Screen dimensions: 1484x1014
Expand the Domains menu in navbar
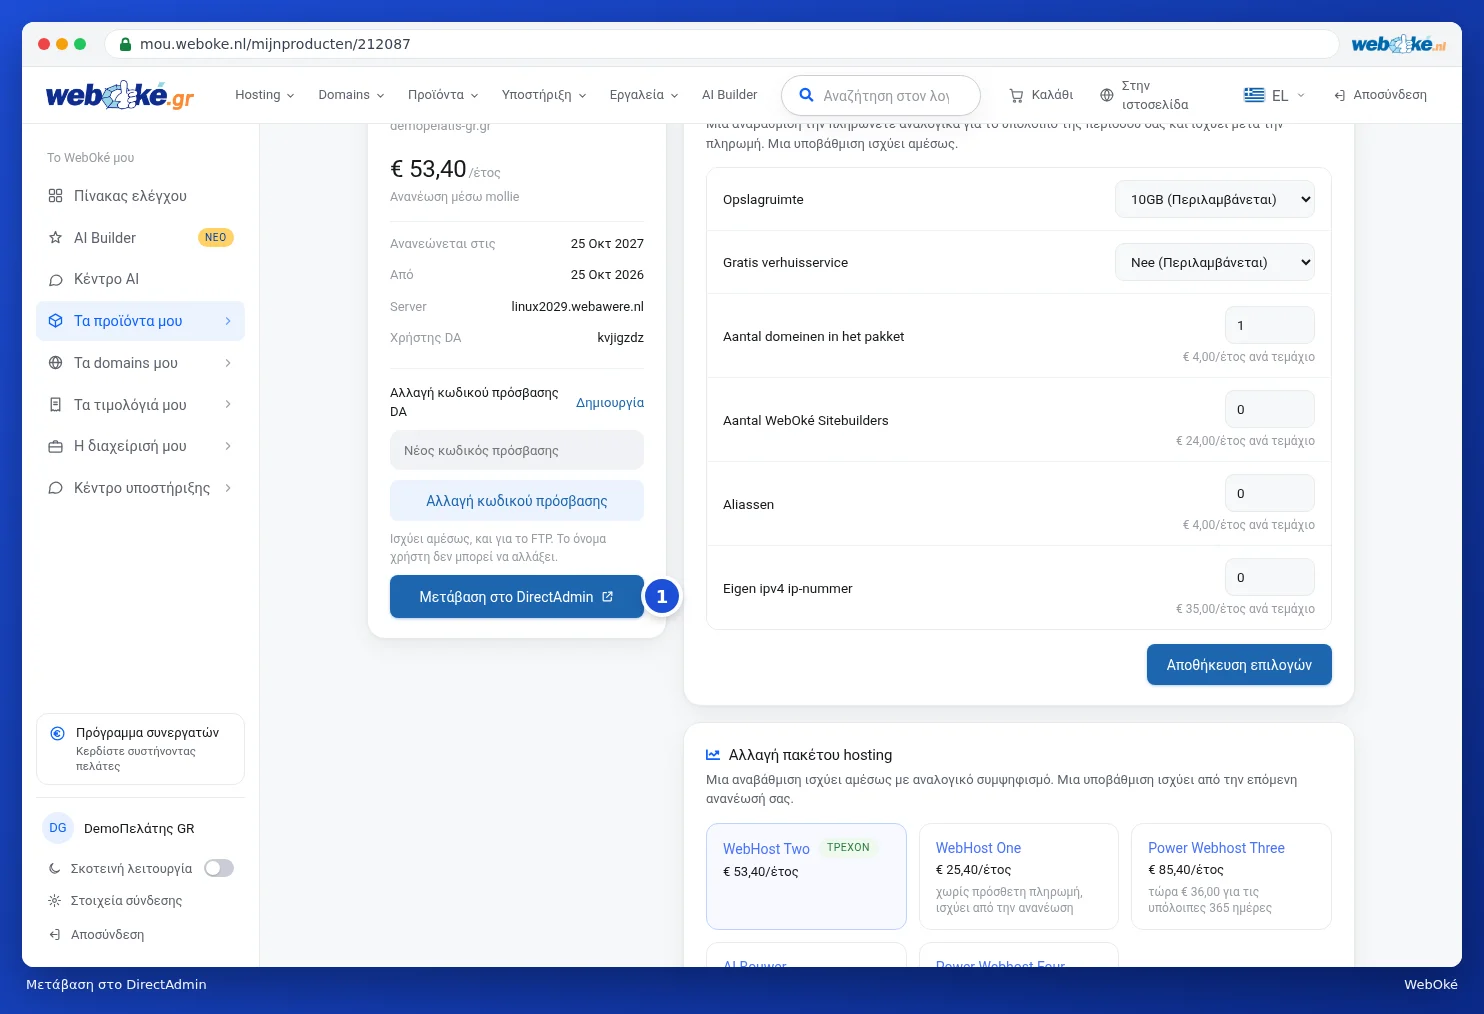(x=352, y=95)
